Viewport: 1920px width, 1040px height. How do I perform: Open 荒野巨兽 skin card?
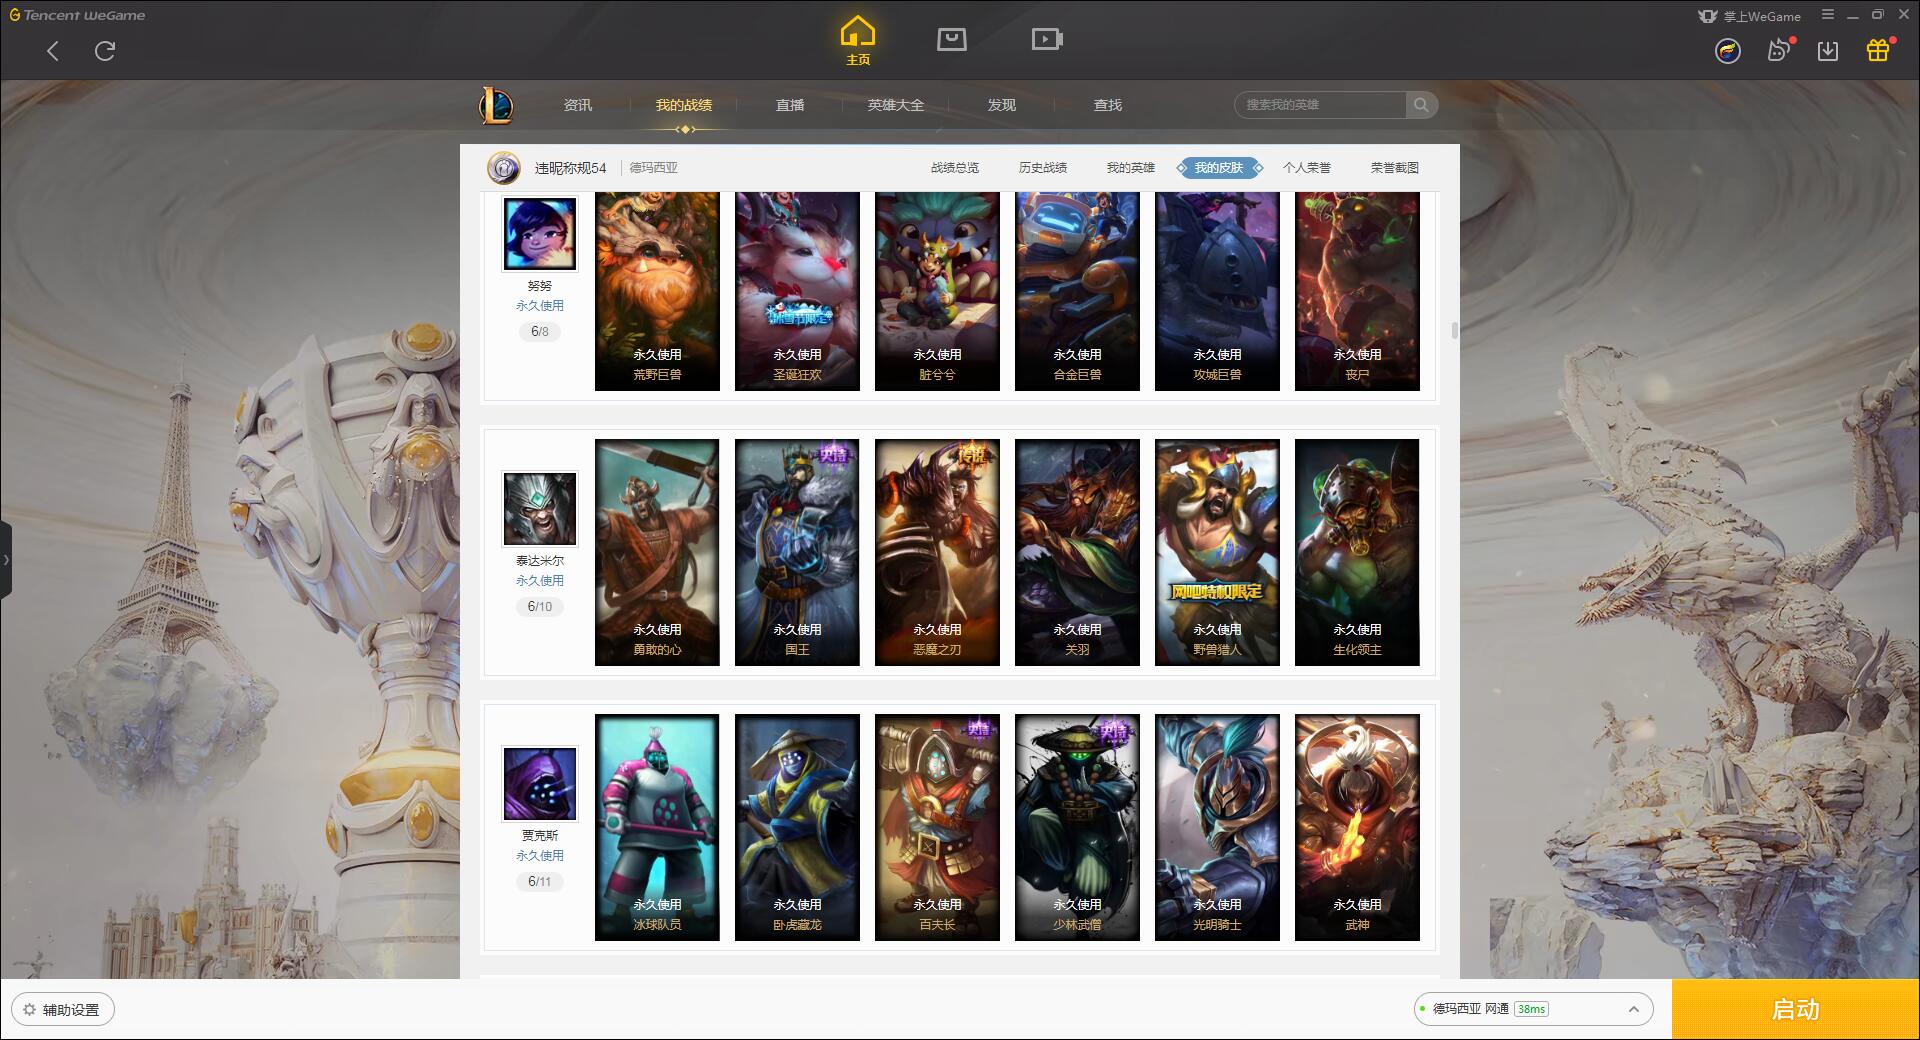[x=657, y=291]
